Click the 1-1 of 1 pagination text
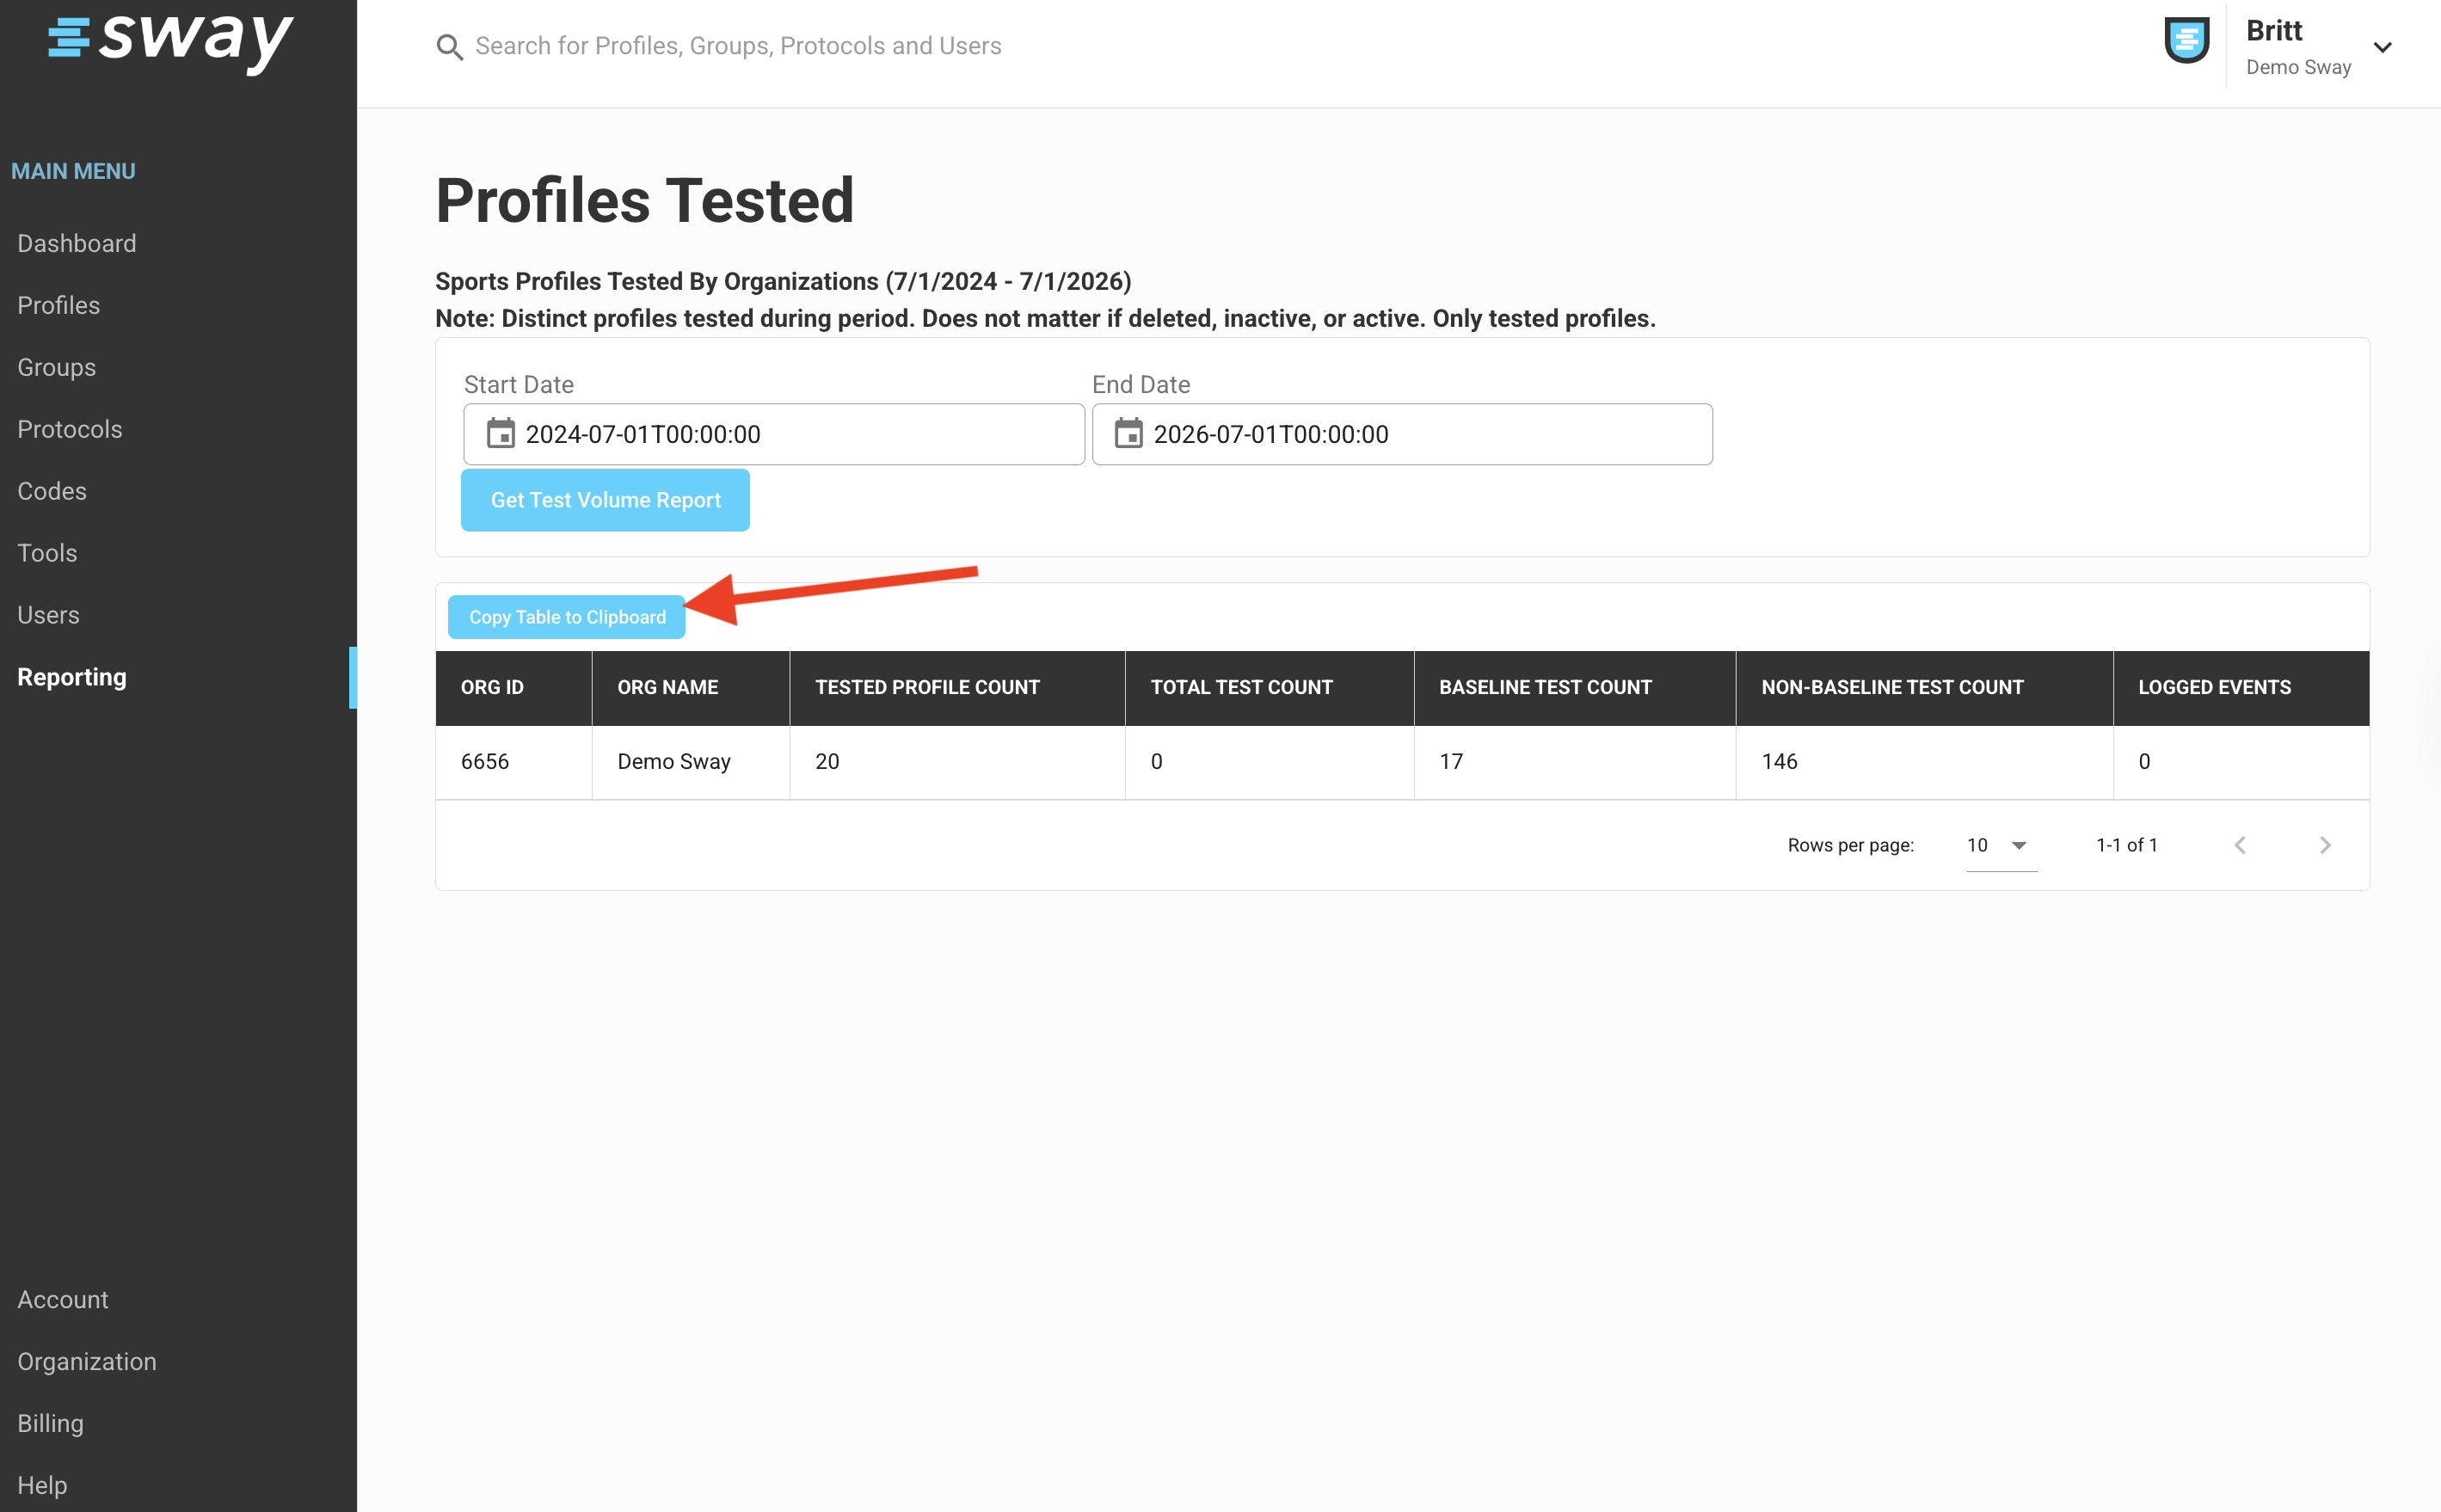 (x=2127, y=845)
